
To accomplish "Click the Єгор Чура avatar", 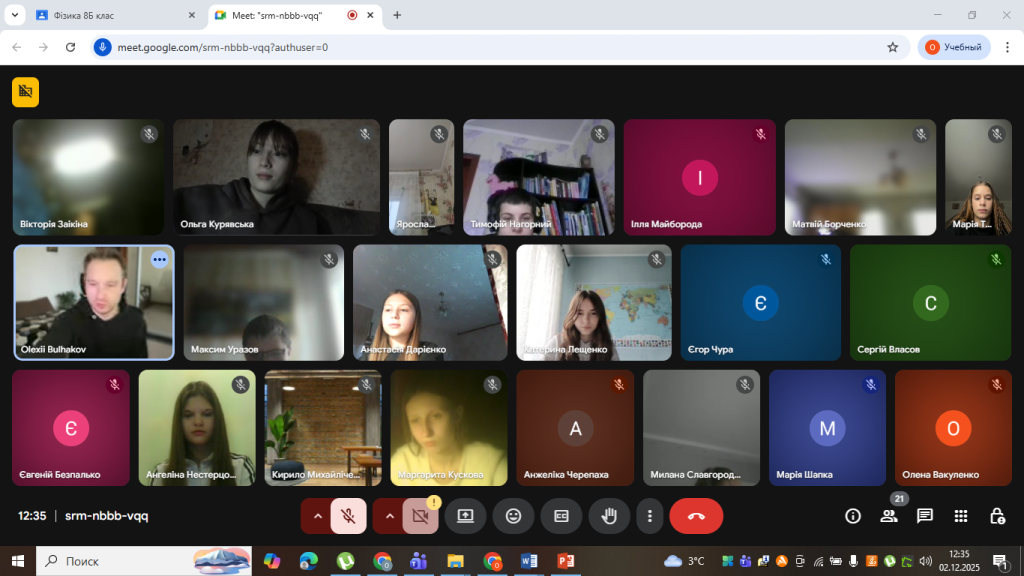I will (761, 302).
